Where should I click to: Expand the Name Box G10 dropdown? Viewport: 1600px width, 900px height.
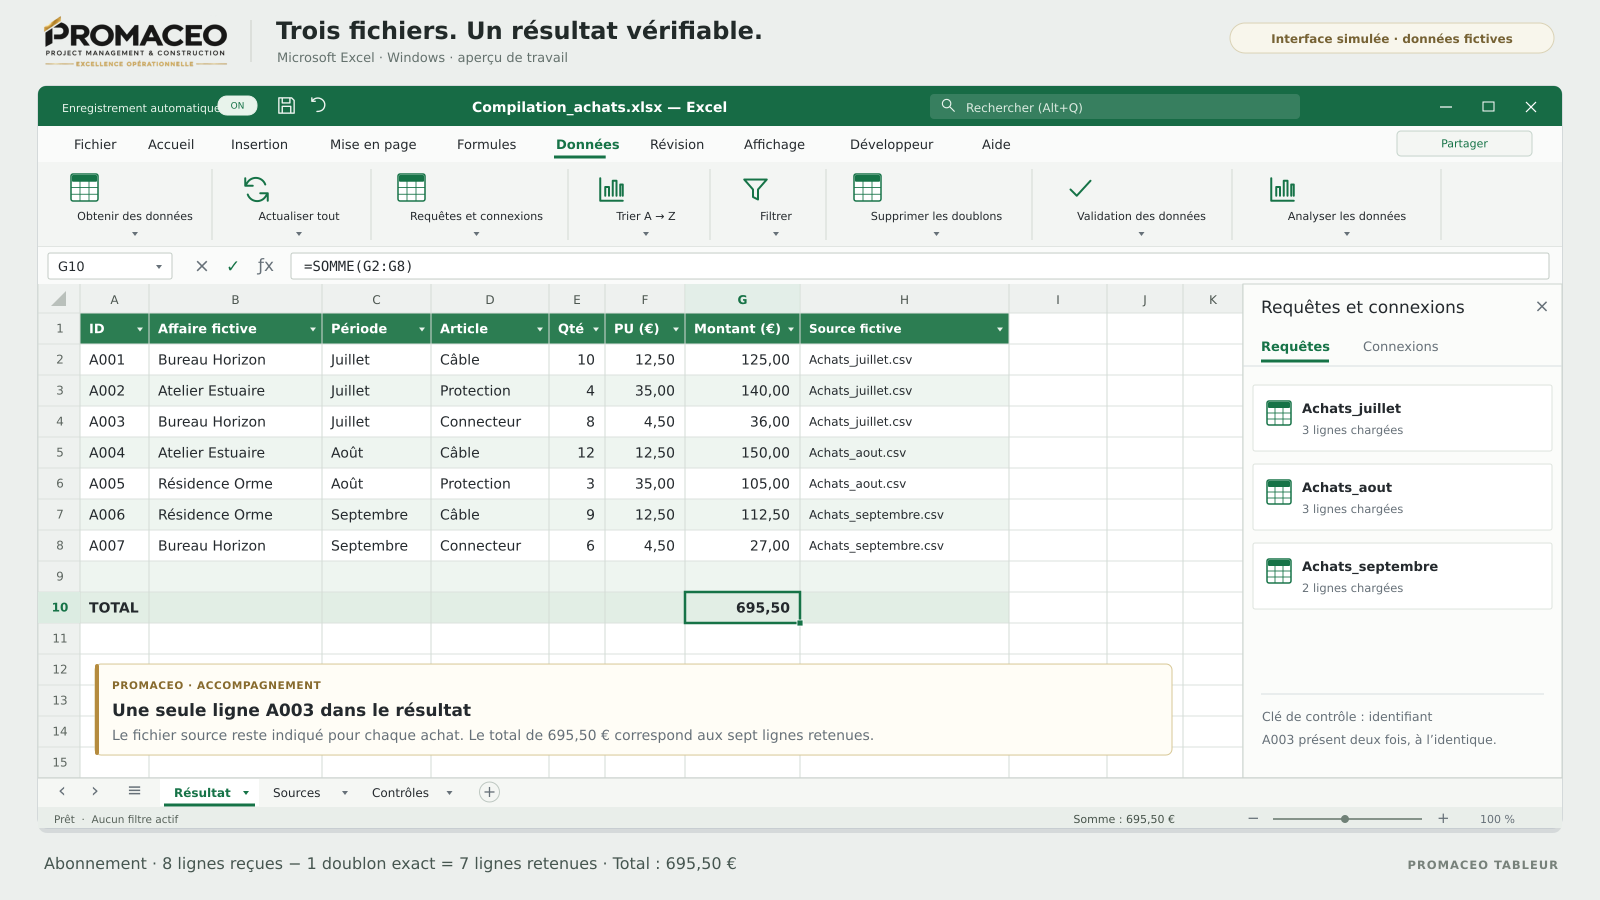[x=159, y=267]
